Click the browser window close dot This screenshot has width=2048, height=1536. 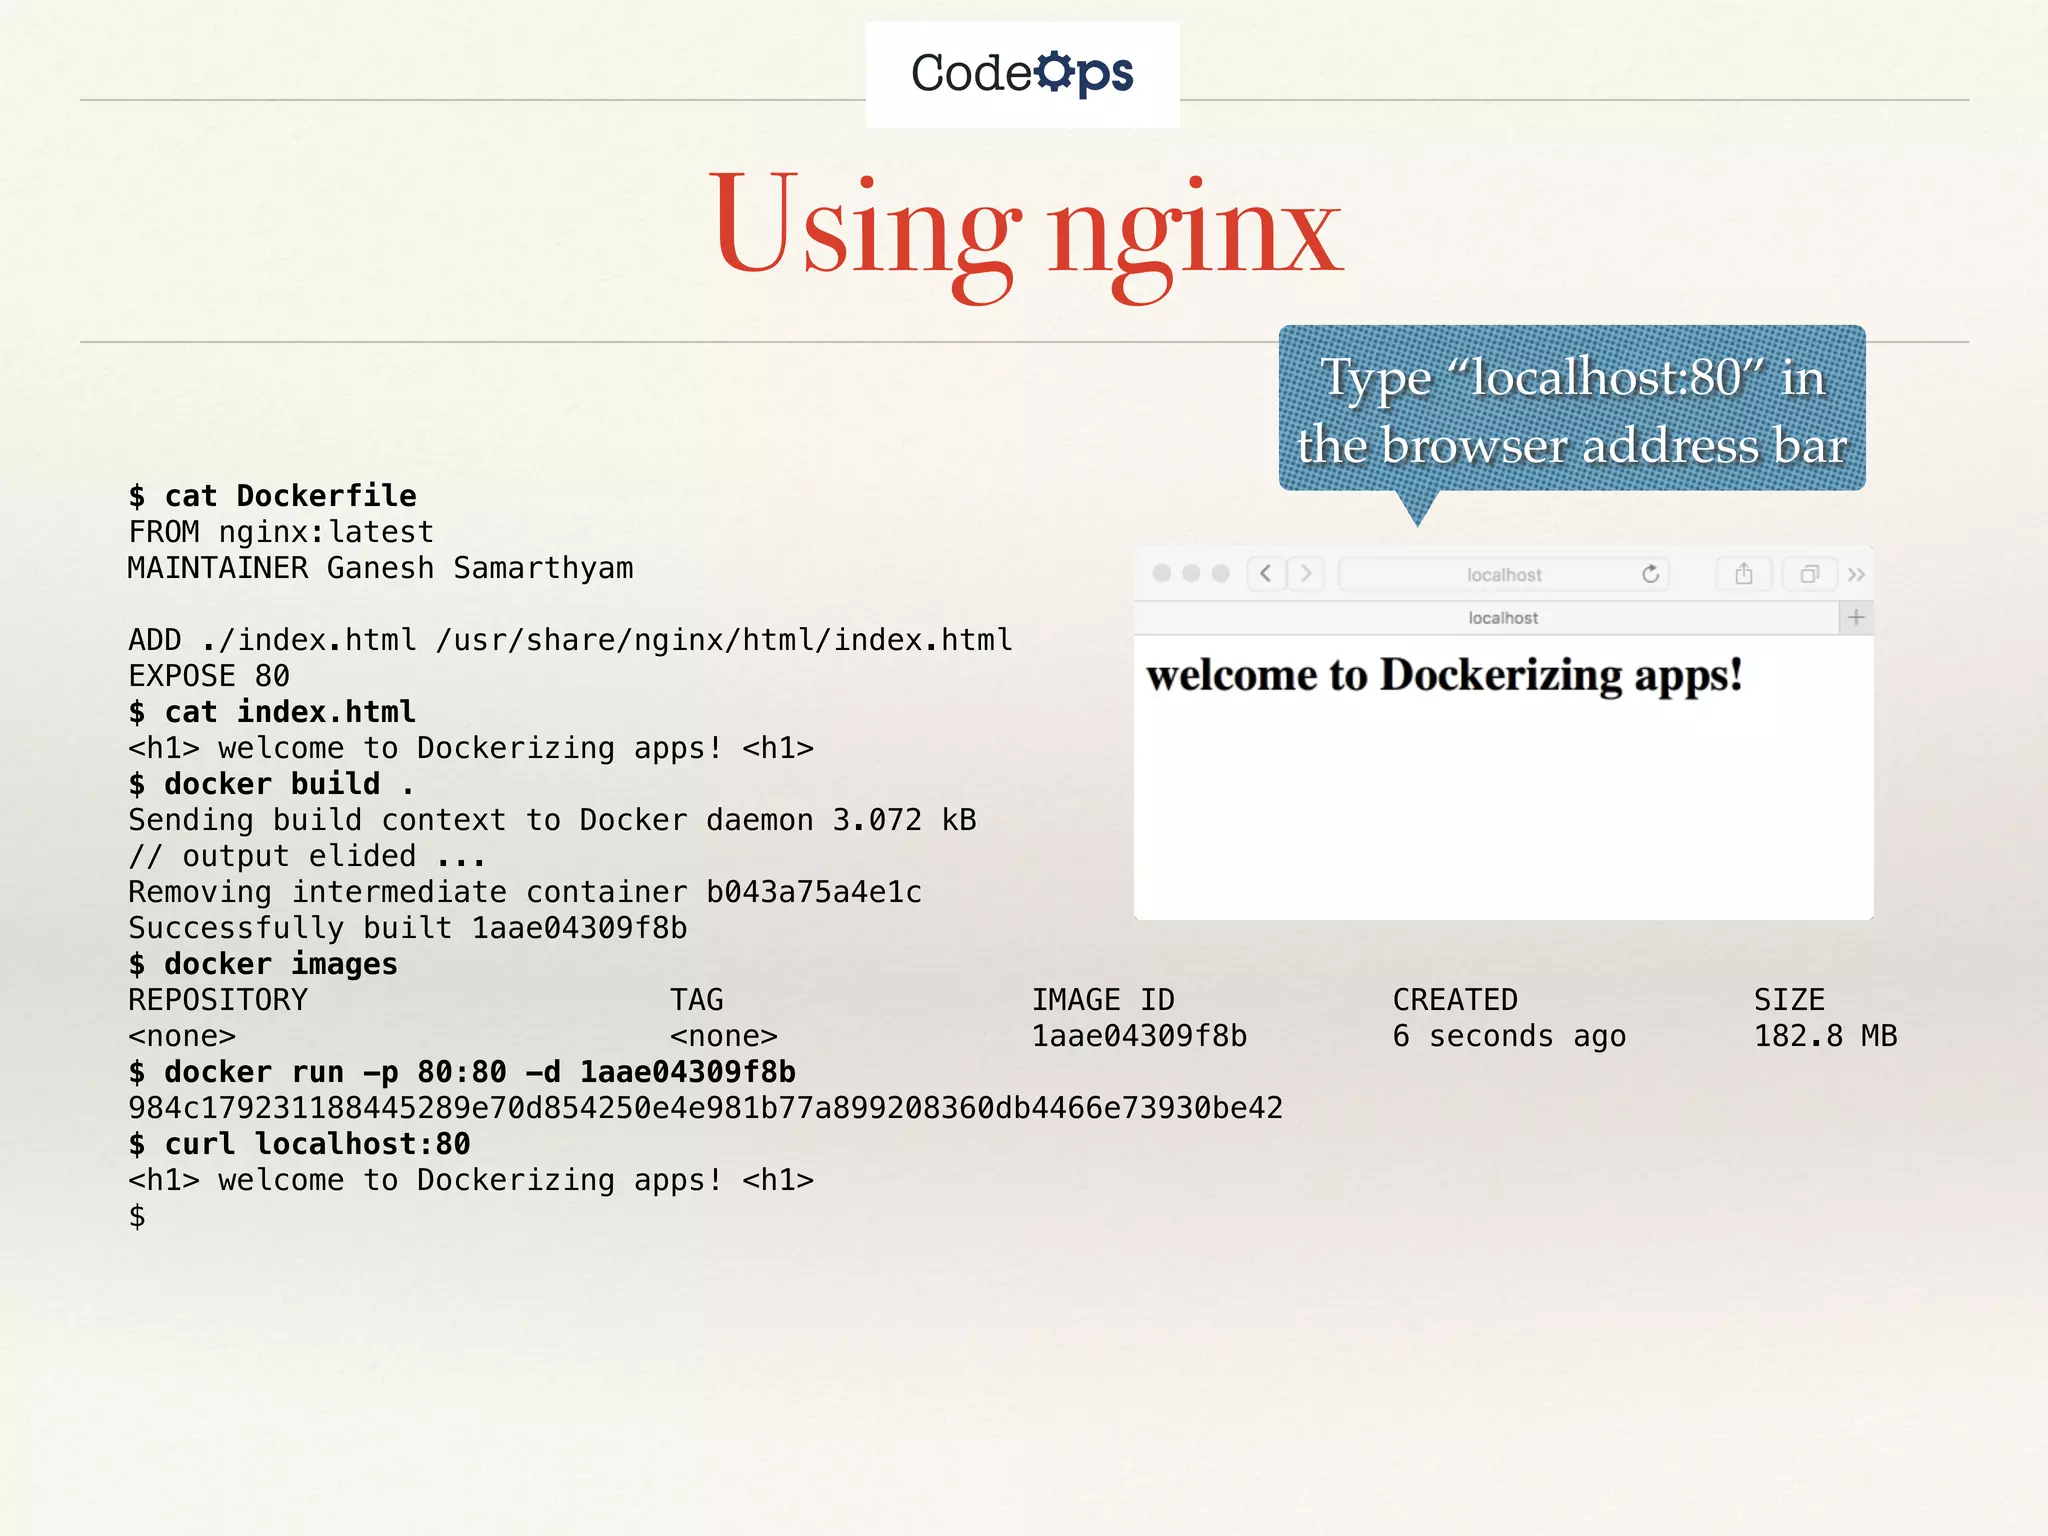tap(1162, 573)
